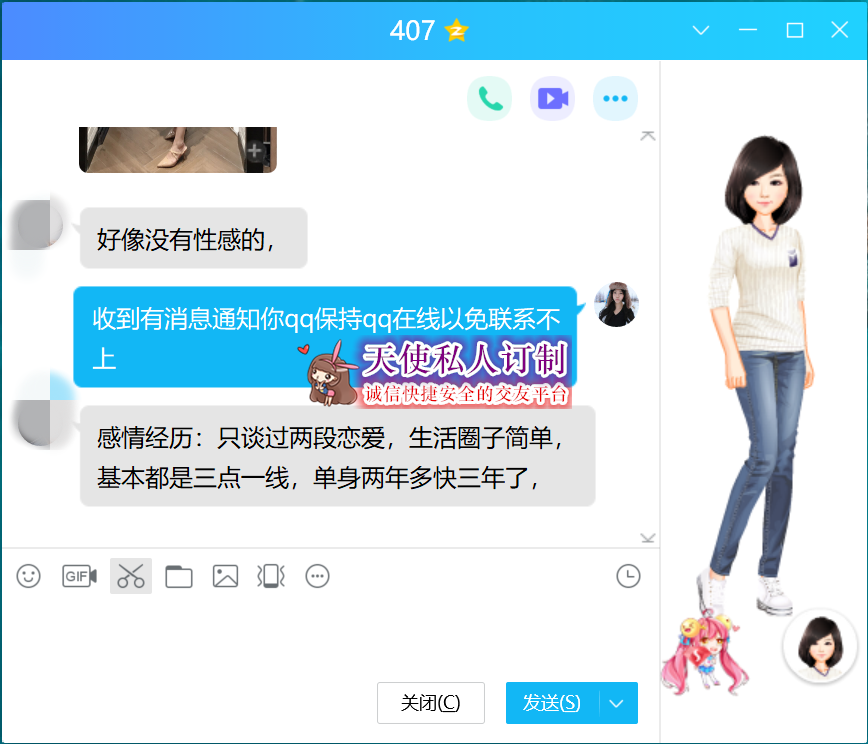Click the round avatar at bottom right
This screenshot has height=744, width=868.
point(820,646)
